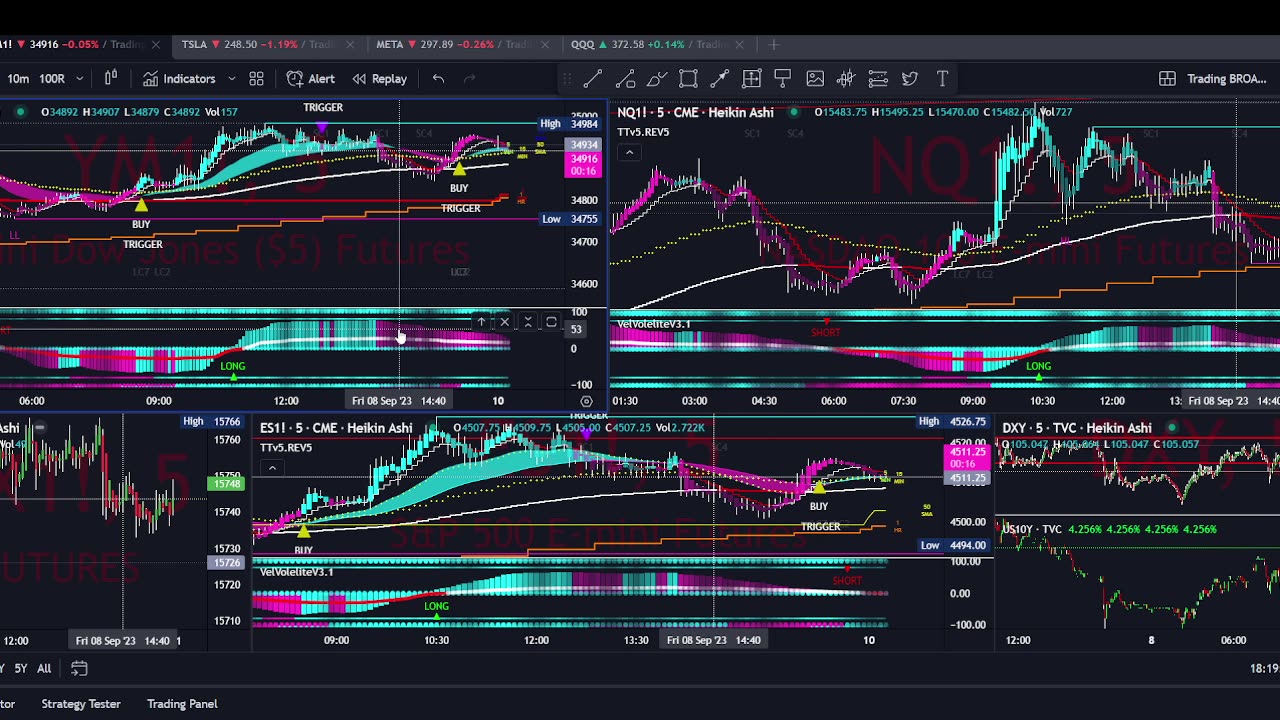Open the Indicators dialog
The image size is (1280, 720).
pos(179,79)
